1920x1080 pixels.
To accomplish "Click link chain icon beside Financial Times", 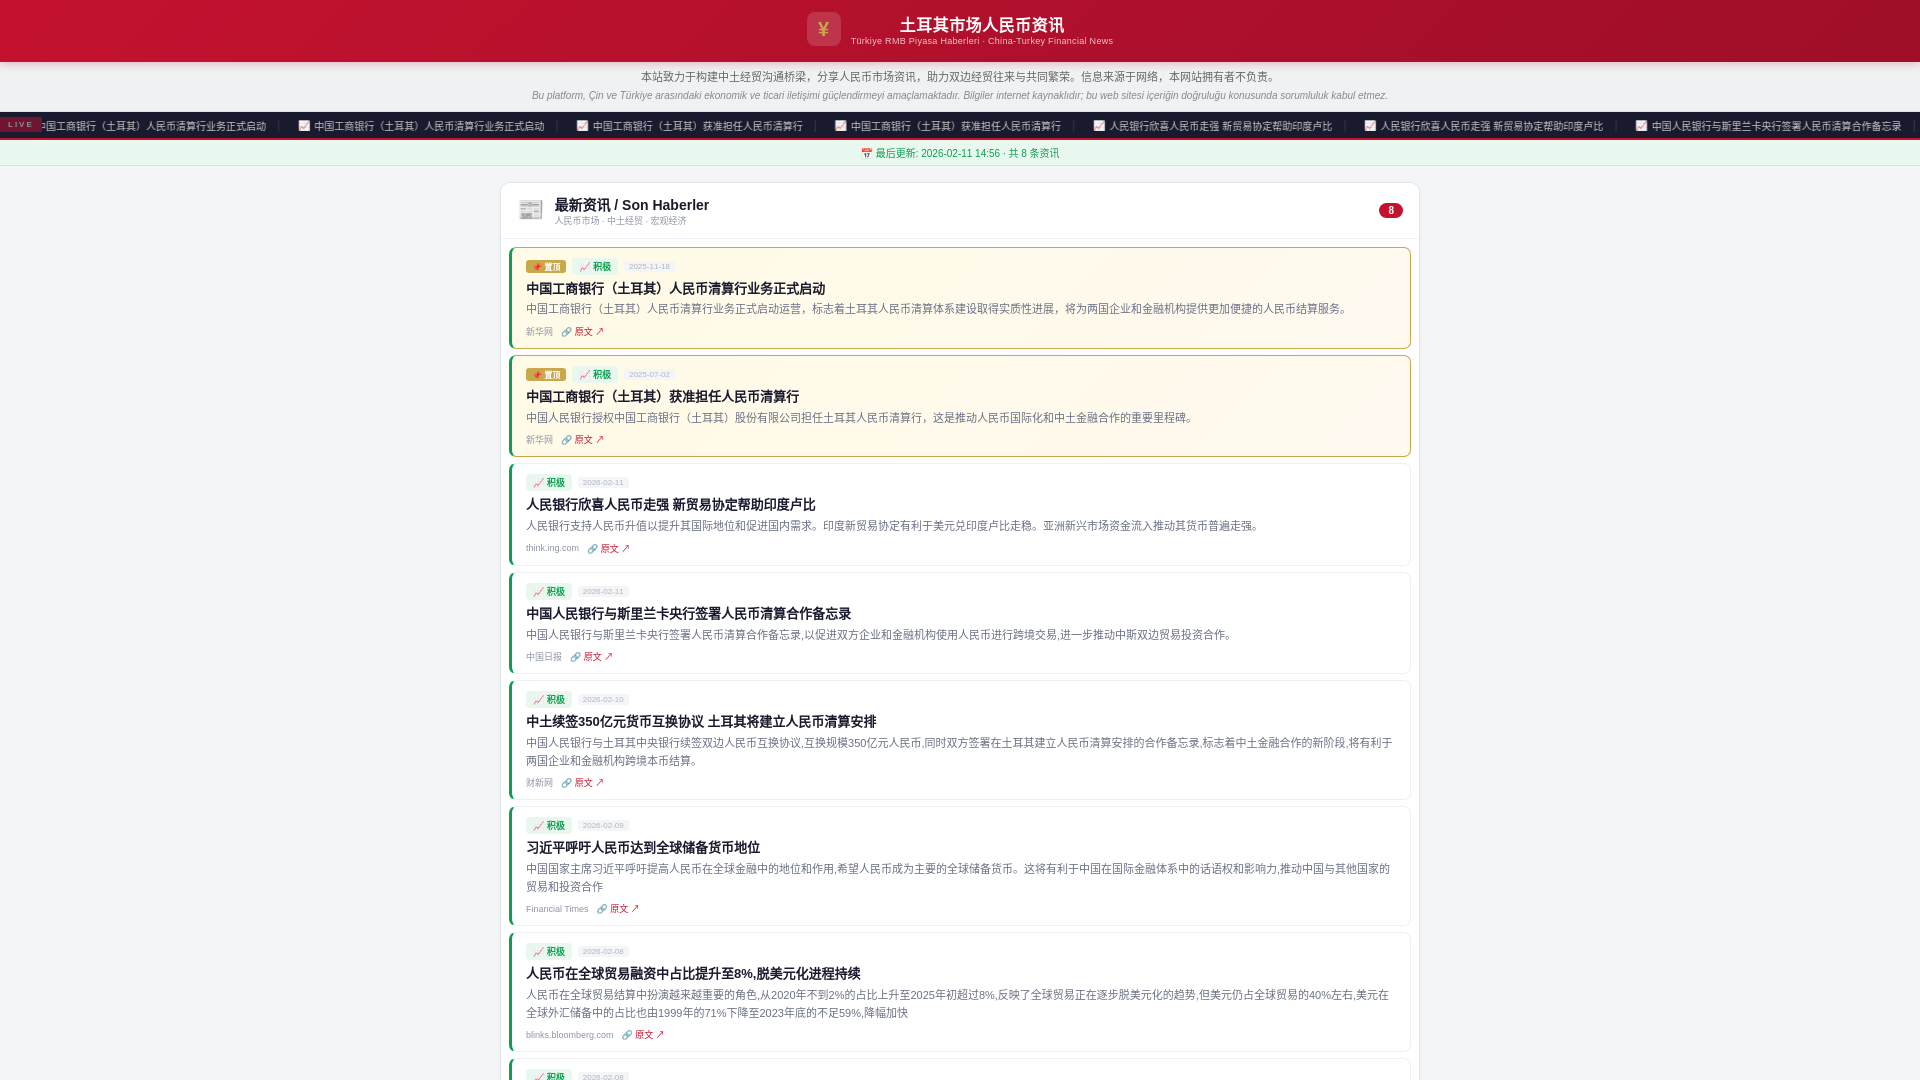I will coord(602,909).
